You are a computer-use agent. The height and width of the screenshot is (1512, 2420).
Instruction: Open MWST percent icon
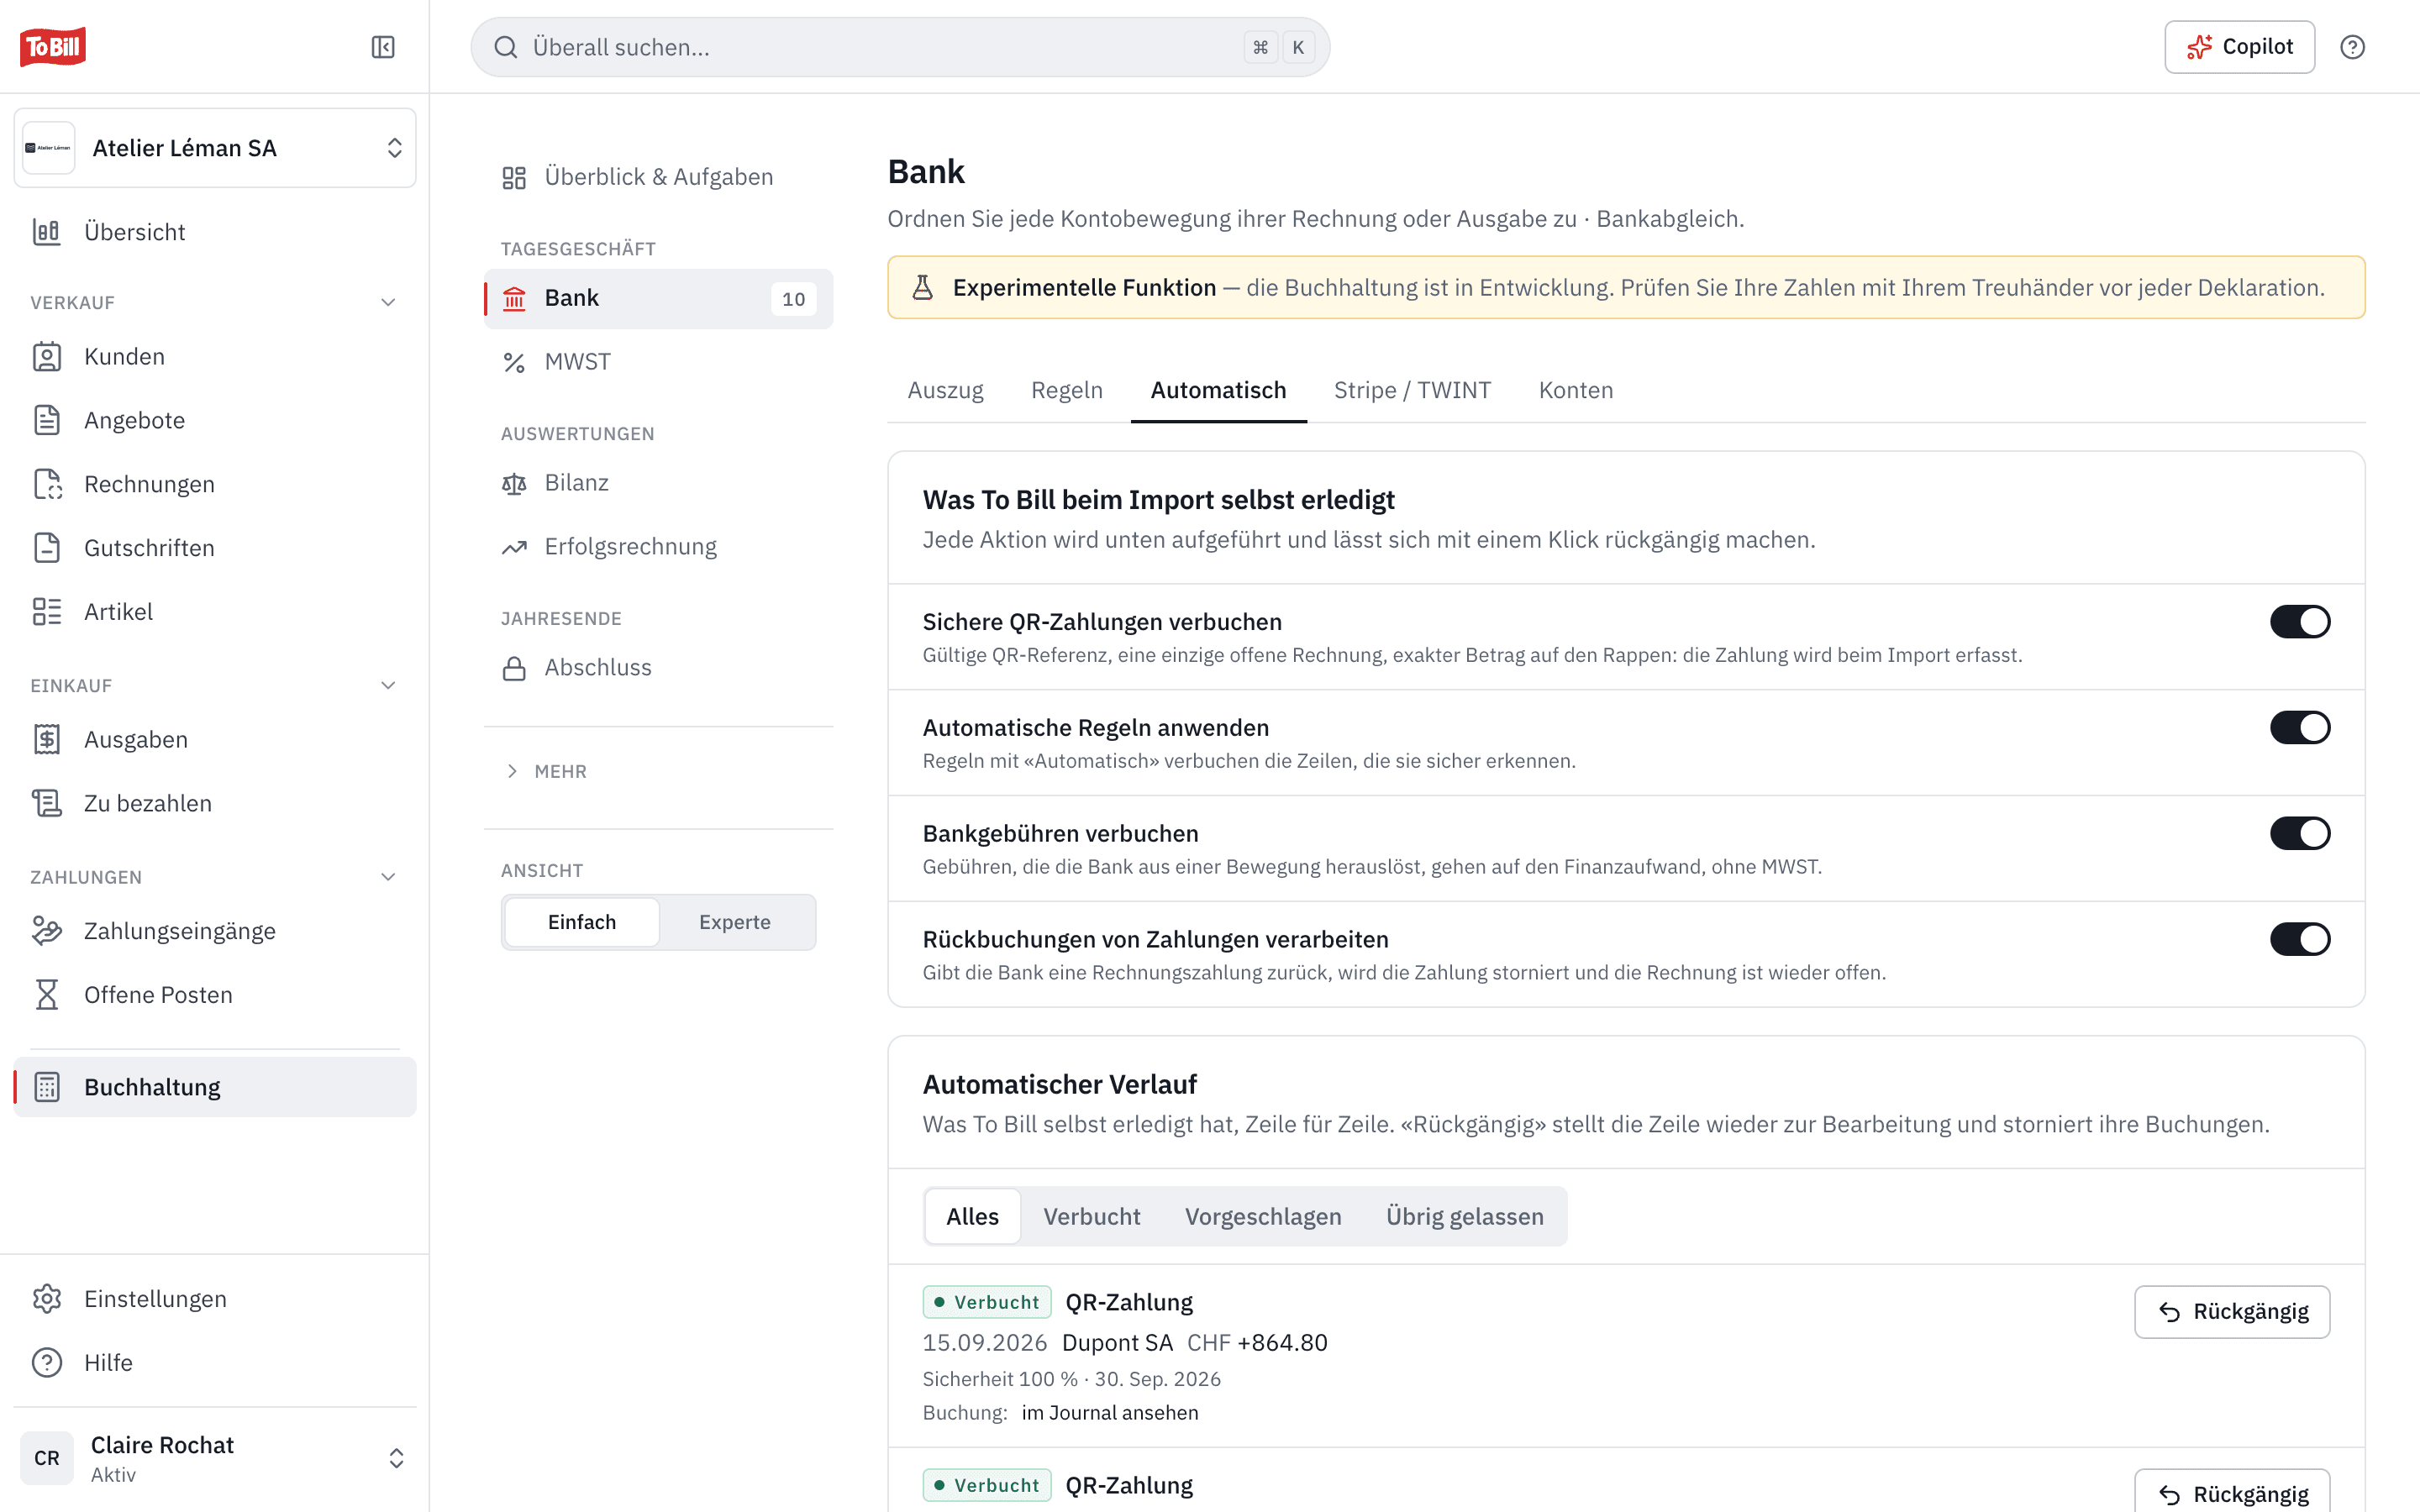click(x=514, y=363)
